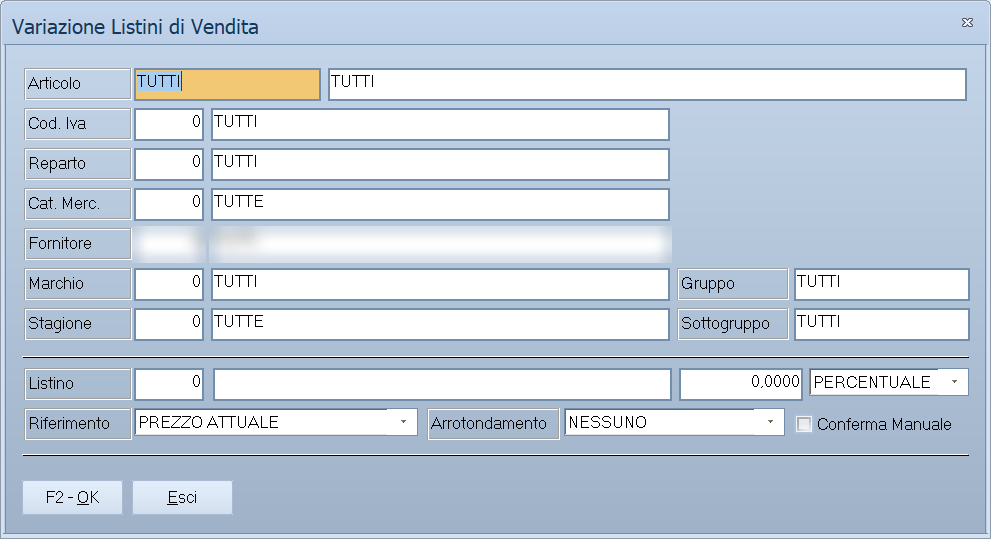Click the Listino description field

click(x=442, y=384)
